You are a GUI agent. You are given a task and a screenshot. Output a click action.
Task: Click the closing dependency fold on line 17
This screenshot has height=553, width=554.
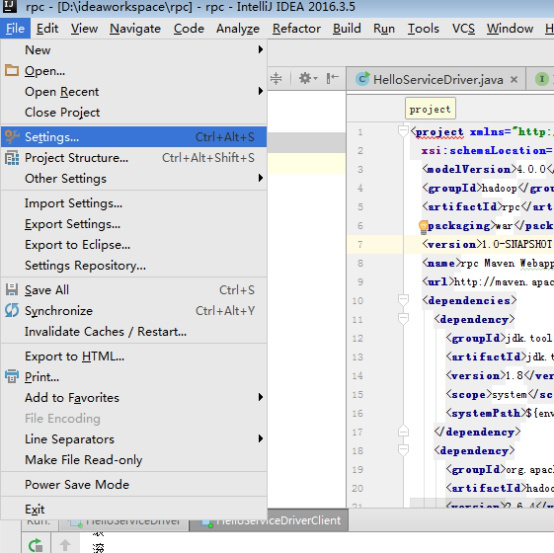[403, 431]
